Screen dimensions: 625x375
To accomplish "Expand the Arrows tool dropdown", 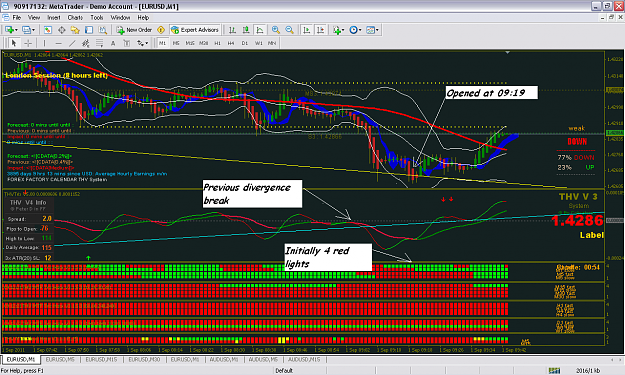I will (147, 43).
